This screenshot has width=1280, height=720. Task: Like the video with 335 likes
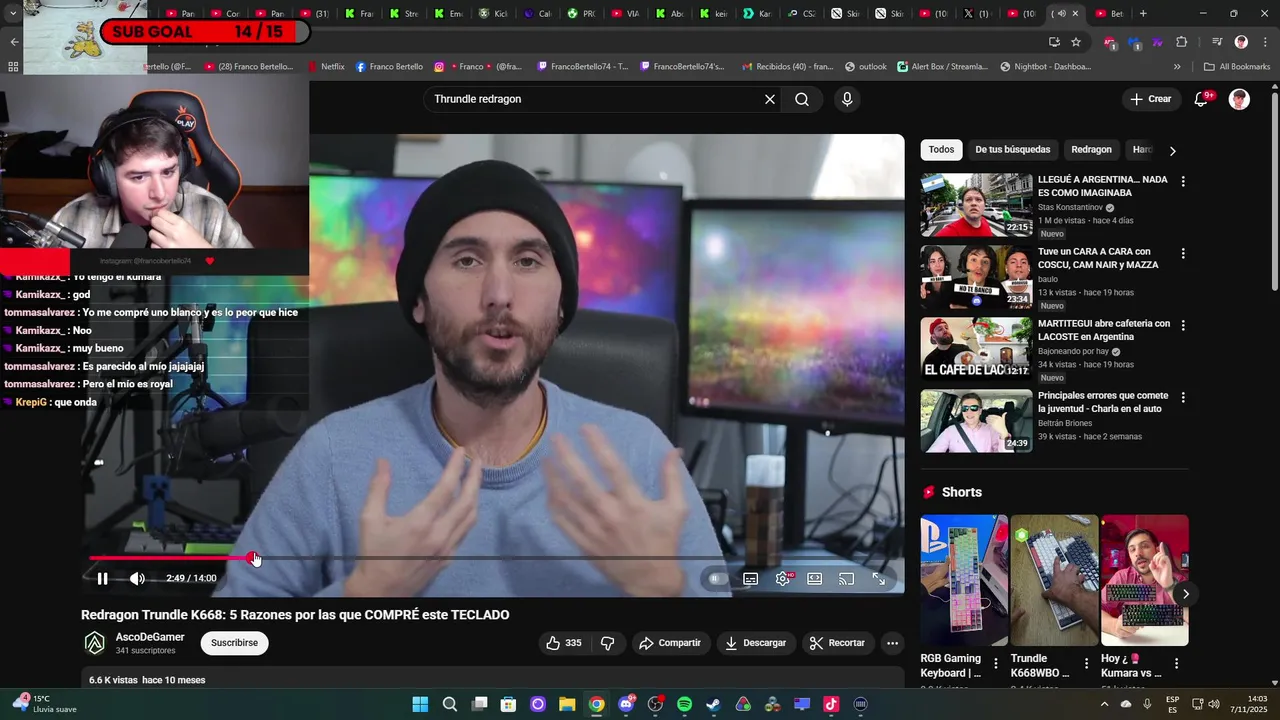(563, 643)
